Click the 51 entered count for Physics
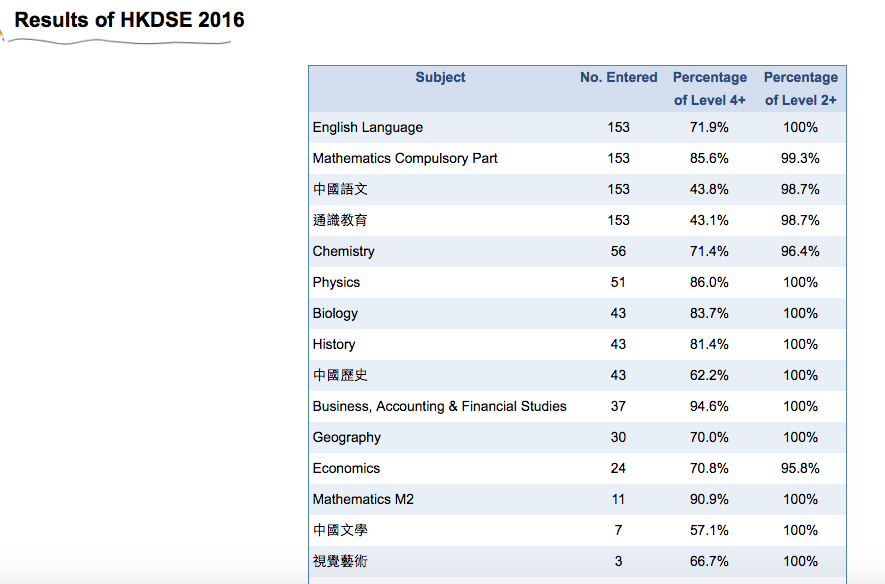The image size is (885, 584). 618,283
